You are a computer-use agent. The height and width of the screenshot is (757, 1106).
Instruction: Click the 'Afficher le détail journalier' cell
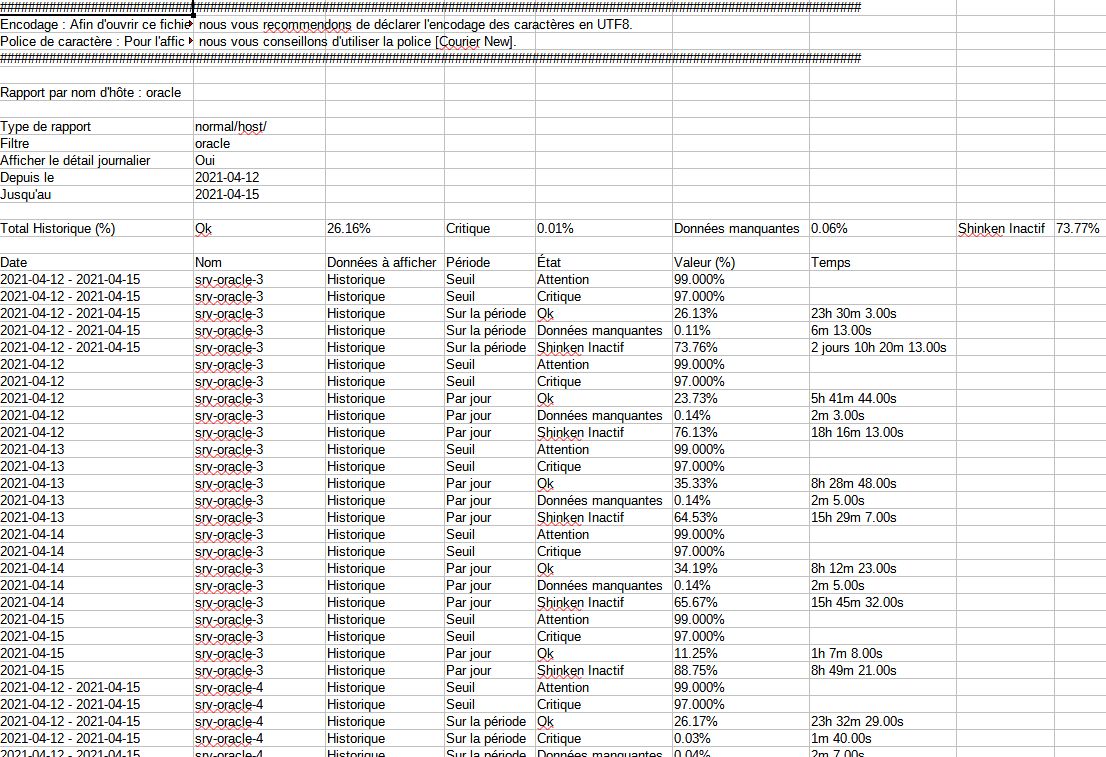[76, 161]
